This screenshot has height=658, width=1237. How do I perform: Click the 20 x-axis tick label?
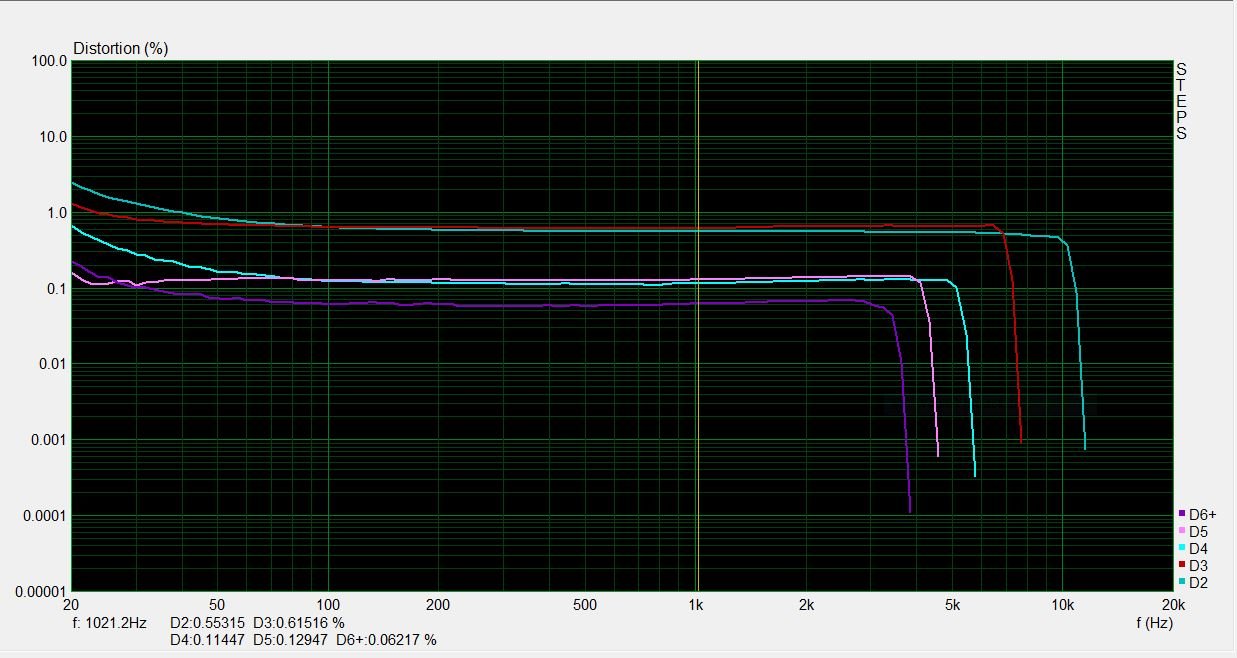click(70, 605)
